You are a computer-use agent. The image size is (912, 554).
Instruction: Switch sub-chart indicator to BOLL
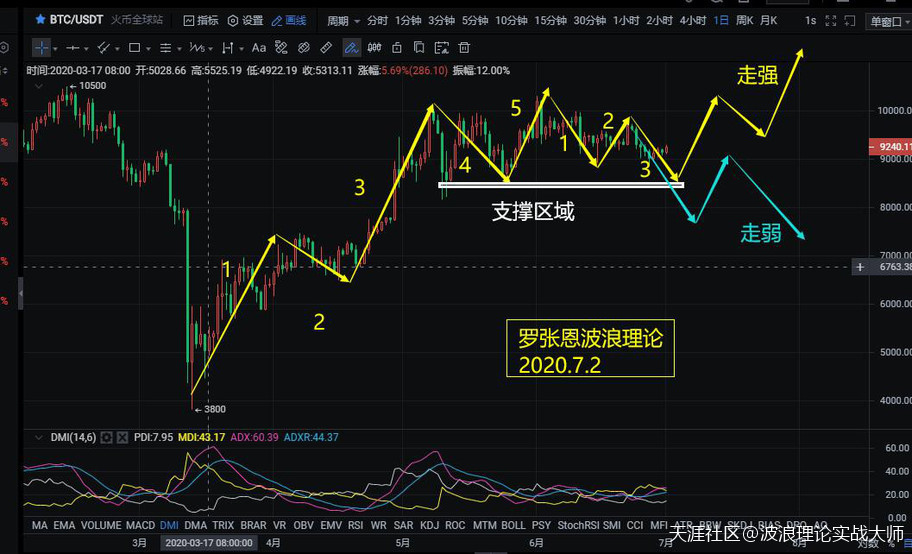click(x=513, y=525)
